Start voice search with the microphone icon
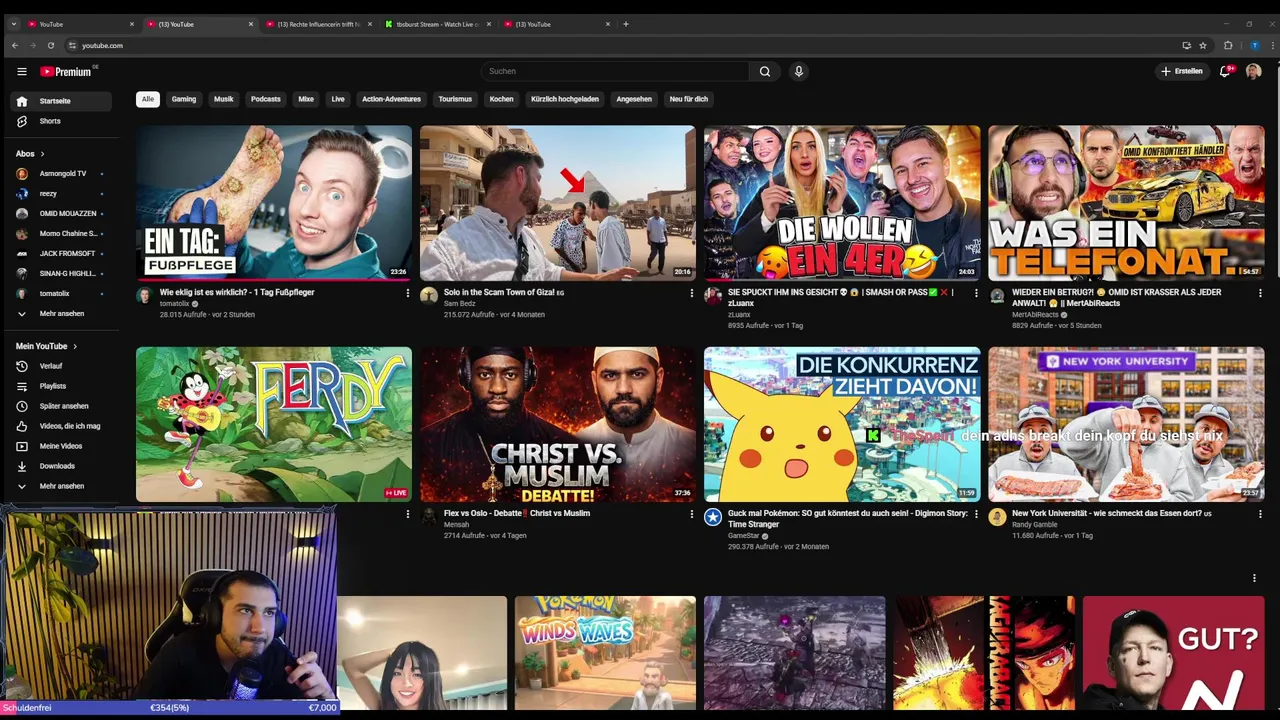 [x=798, y=71]
